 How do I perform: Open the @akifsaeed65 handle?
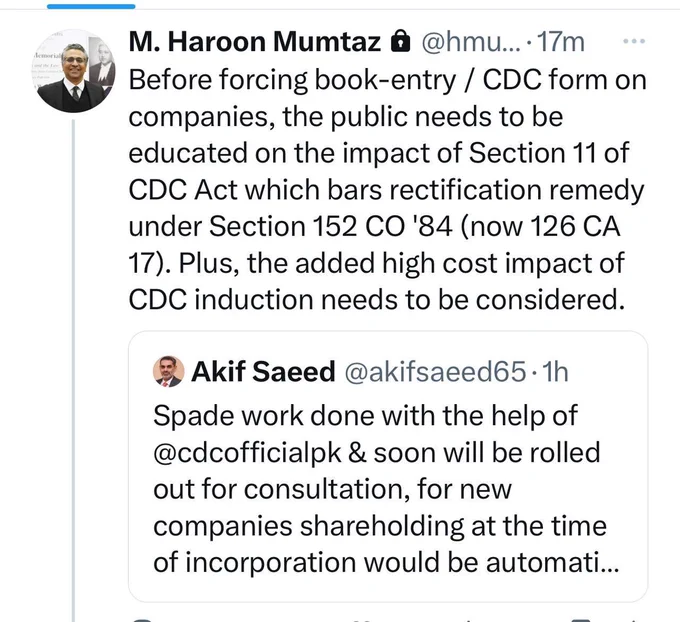click(435, 372)
